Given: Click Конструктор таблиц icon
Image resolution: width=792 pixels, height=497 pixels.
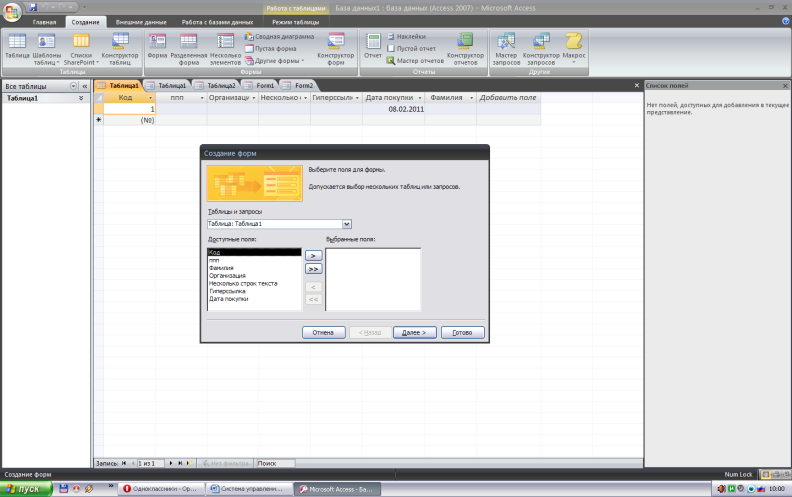Looking at the screenshot, I should click(120, 49).
